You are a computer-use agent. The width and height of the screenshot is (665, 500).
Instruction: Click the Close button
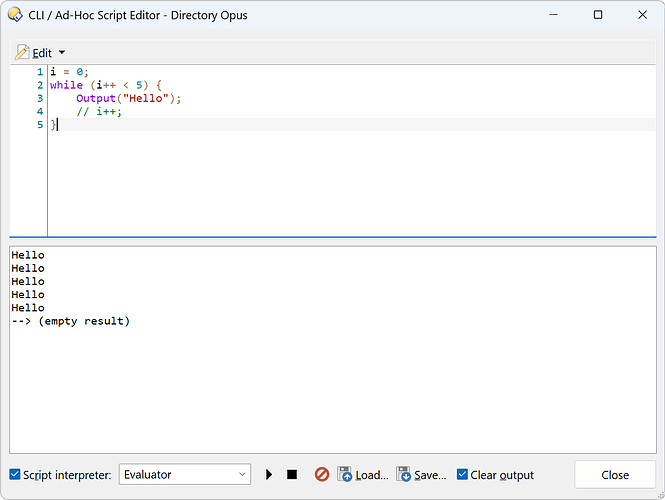click(615, 475)
